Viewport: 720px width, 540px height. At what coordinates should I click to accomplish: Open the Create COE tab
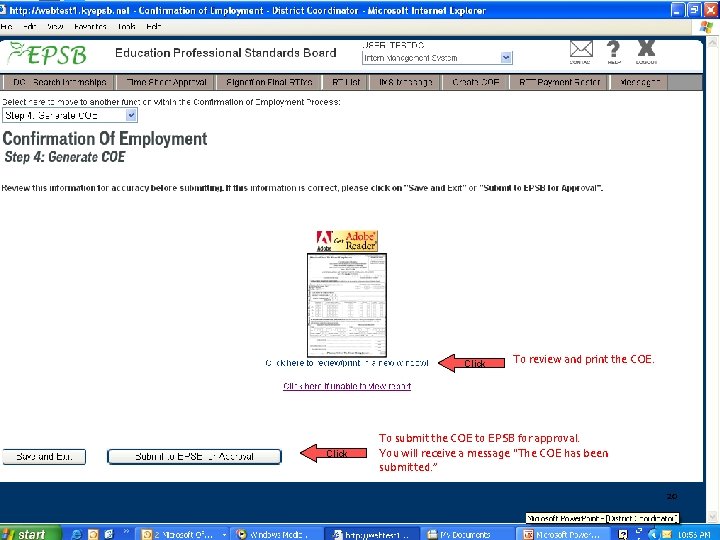pyautogui.click(x=476, y=82)
